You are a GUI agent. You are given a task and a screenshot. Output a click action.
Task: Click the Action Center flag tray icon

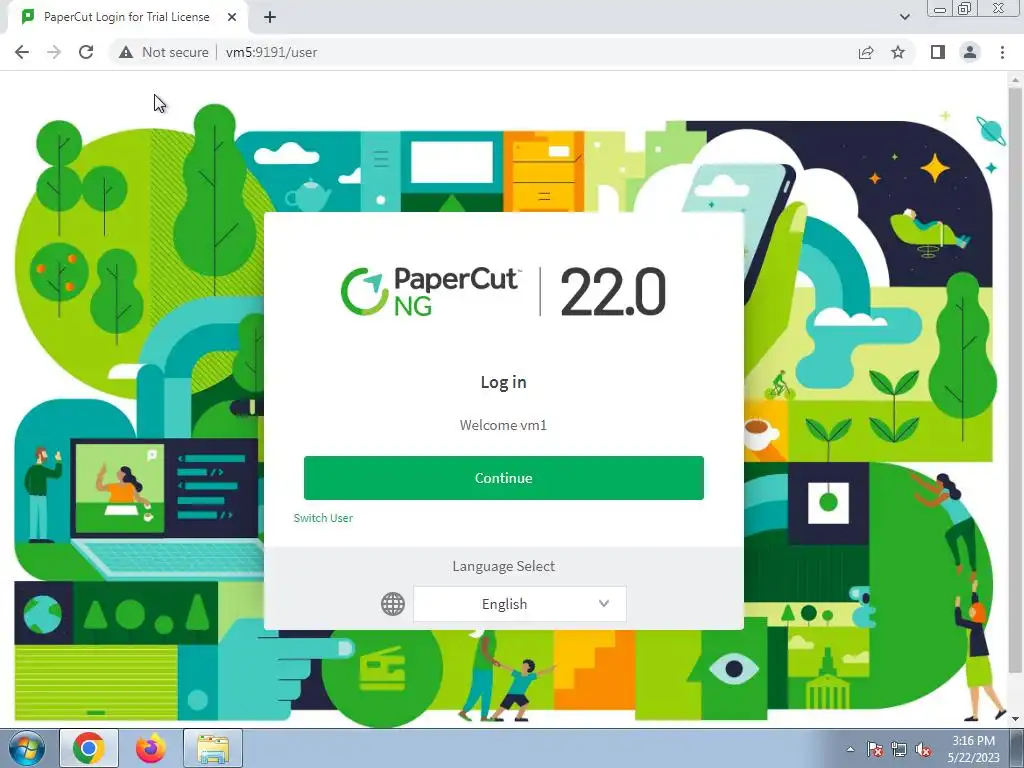pyautogui.click(x=874, y=749)
